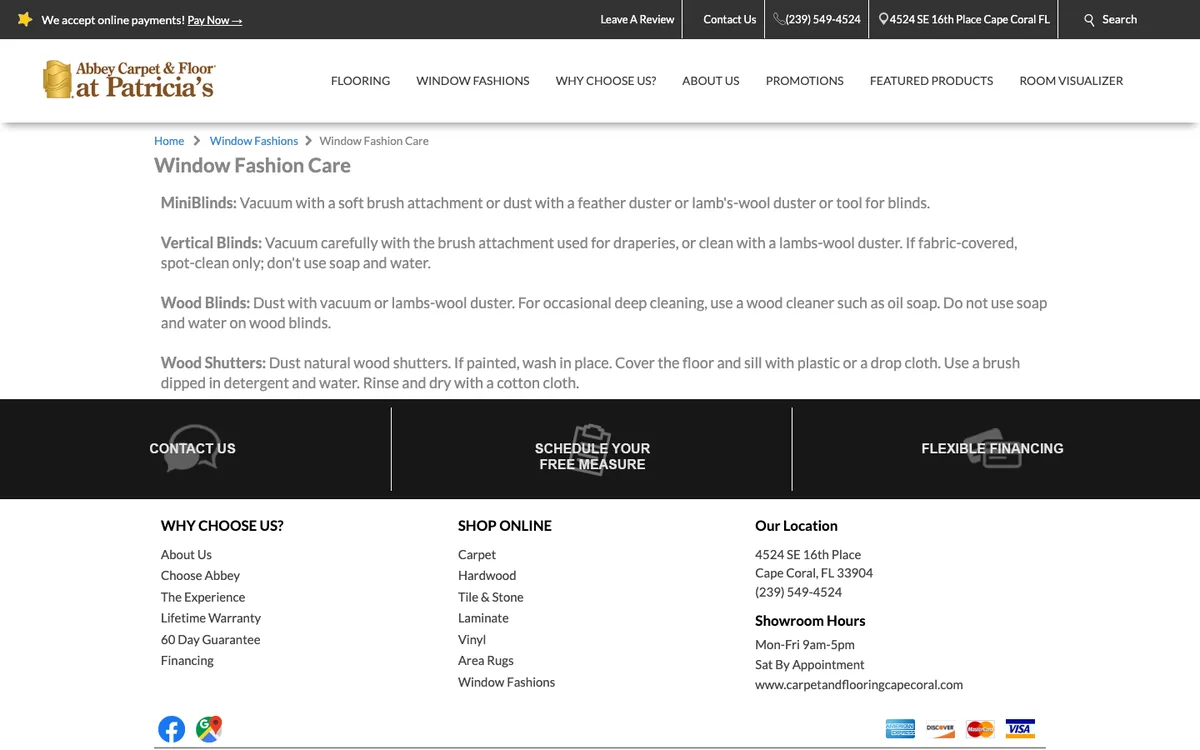Image resolution: width=1200 pixels, height=750 pixels.
Task: Open Window Fashions under Shop Online
Action: [x=506, y=682]
